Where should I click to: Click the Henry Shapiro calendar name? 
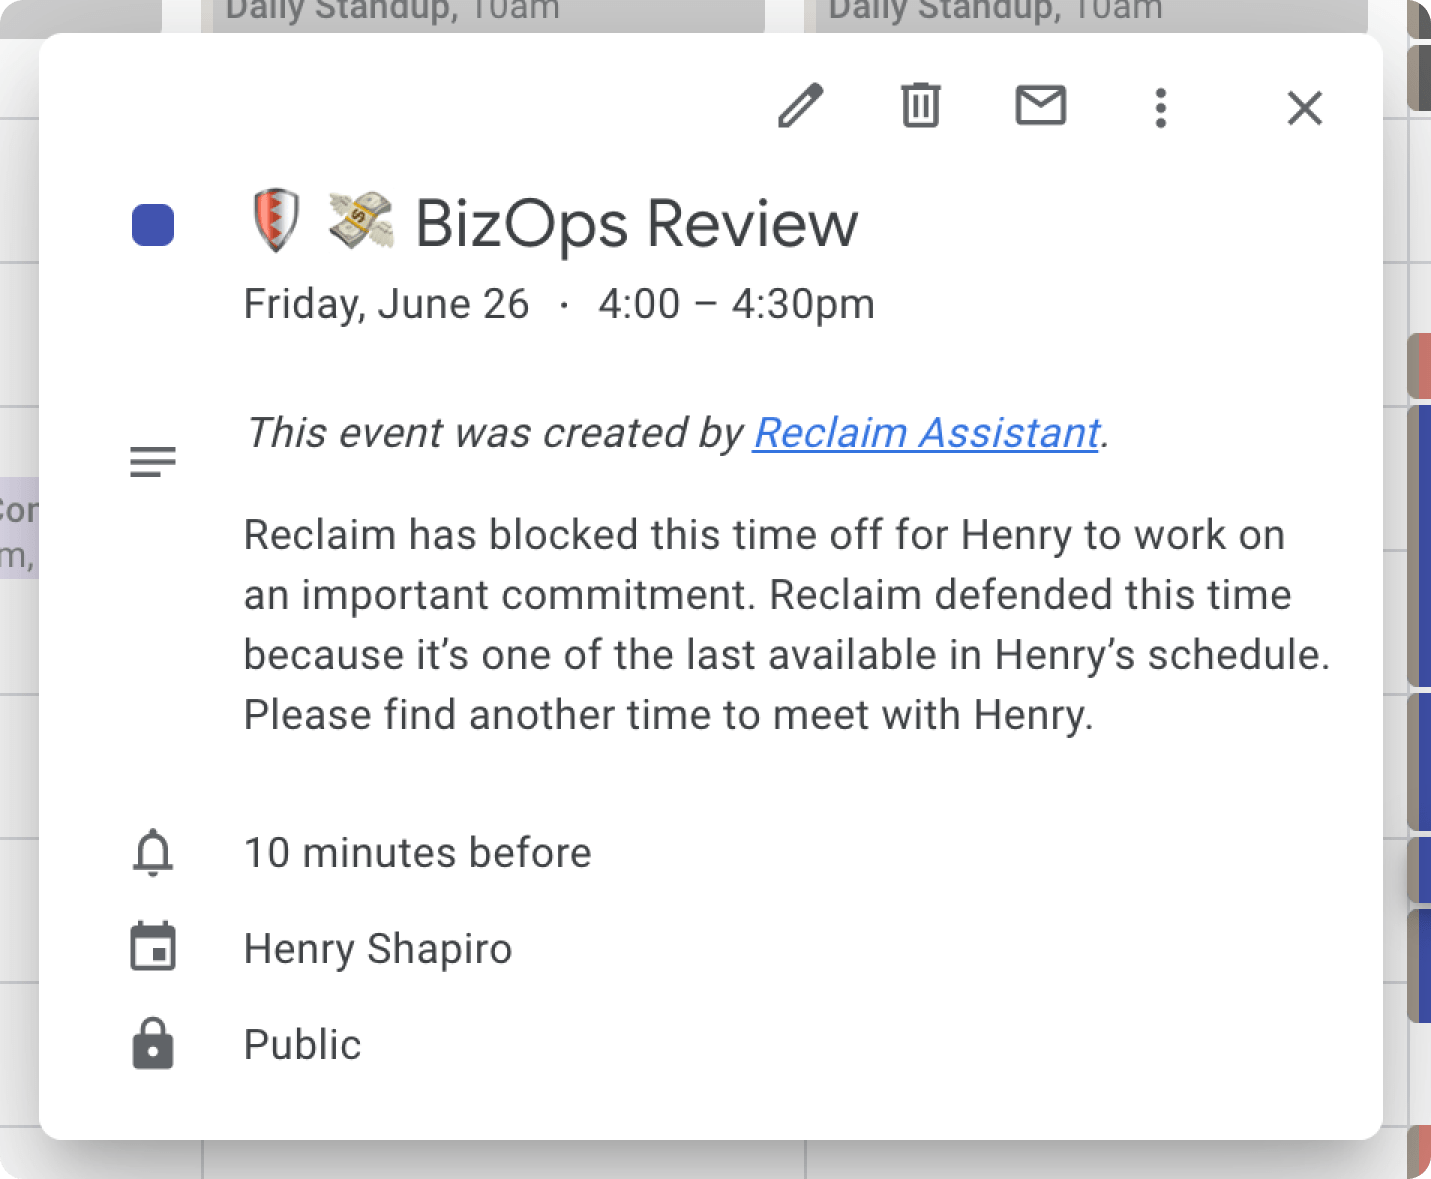point(378,949)
